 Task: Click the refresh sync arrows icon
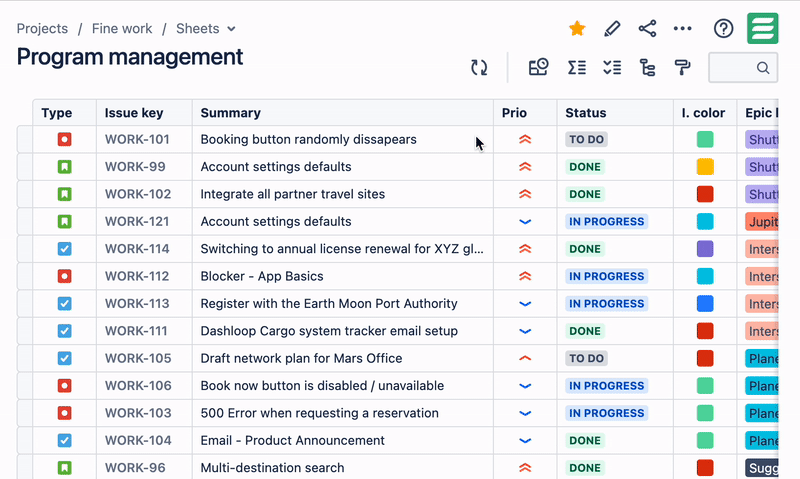coord(479,67)
